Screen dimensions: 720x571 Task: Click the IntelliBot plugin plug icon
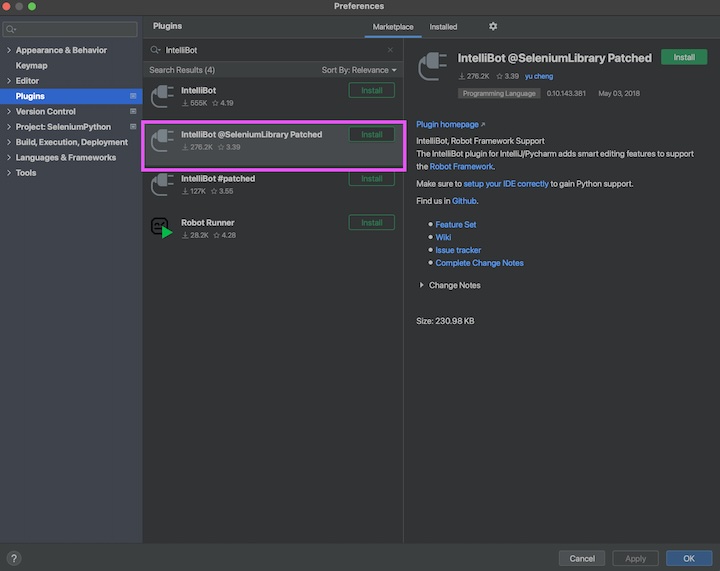pos(161,96)
